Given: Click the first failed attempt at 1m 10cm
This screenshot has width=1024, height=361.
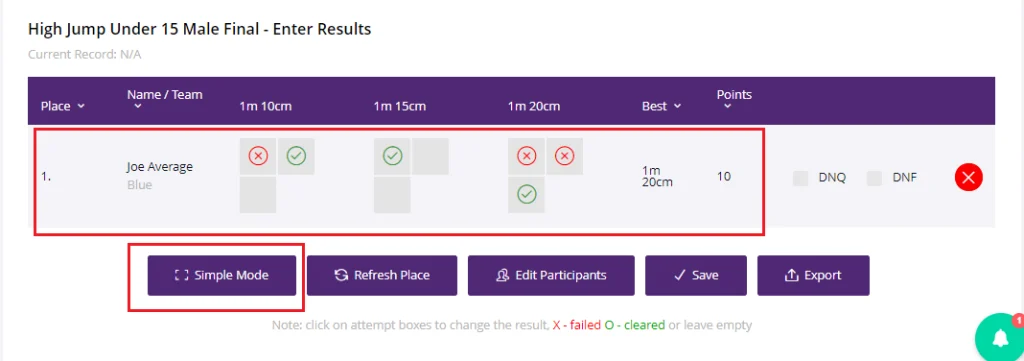Looking at the screenshot, I should pyautogui.click(x=258, y=156).
